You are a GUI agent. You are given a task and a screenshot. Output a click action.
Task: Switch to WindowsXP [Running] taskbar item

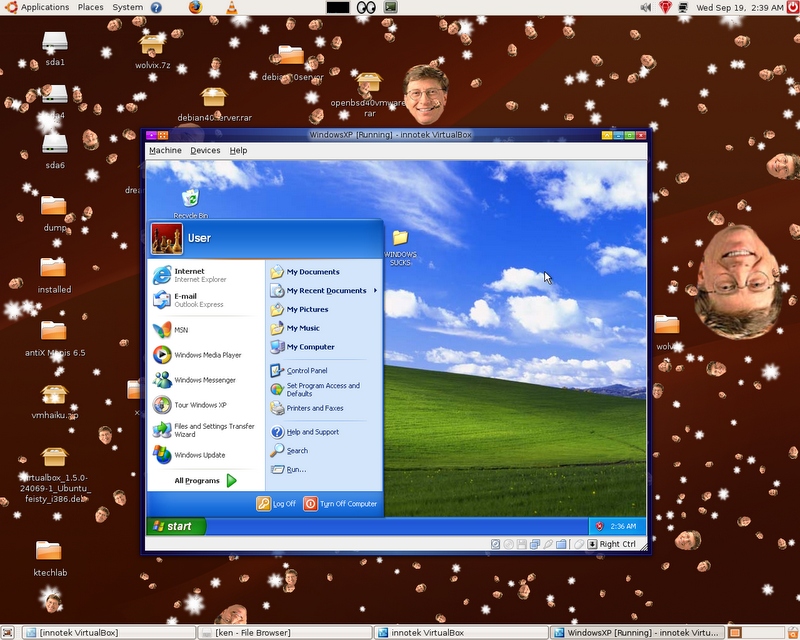tap(638, 633)
